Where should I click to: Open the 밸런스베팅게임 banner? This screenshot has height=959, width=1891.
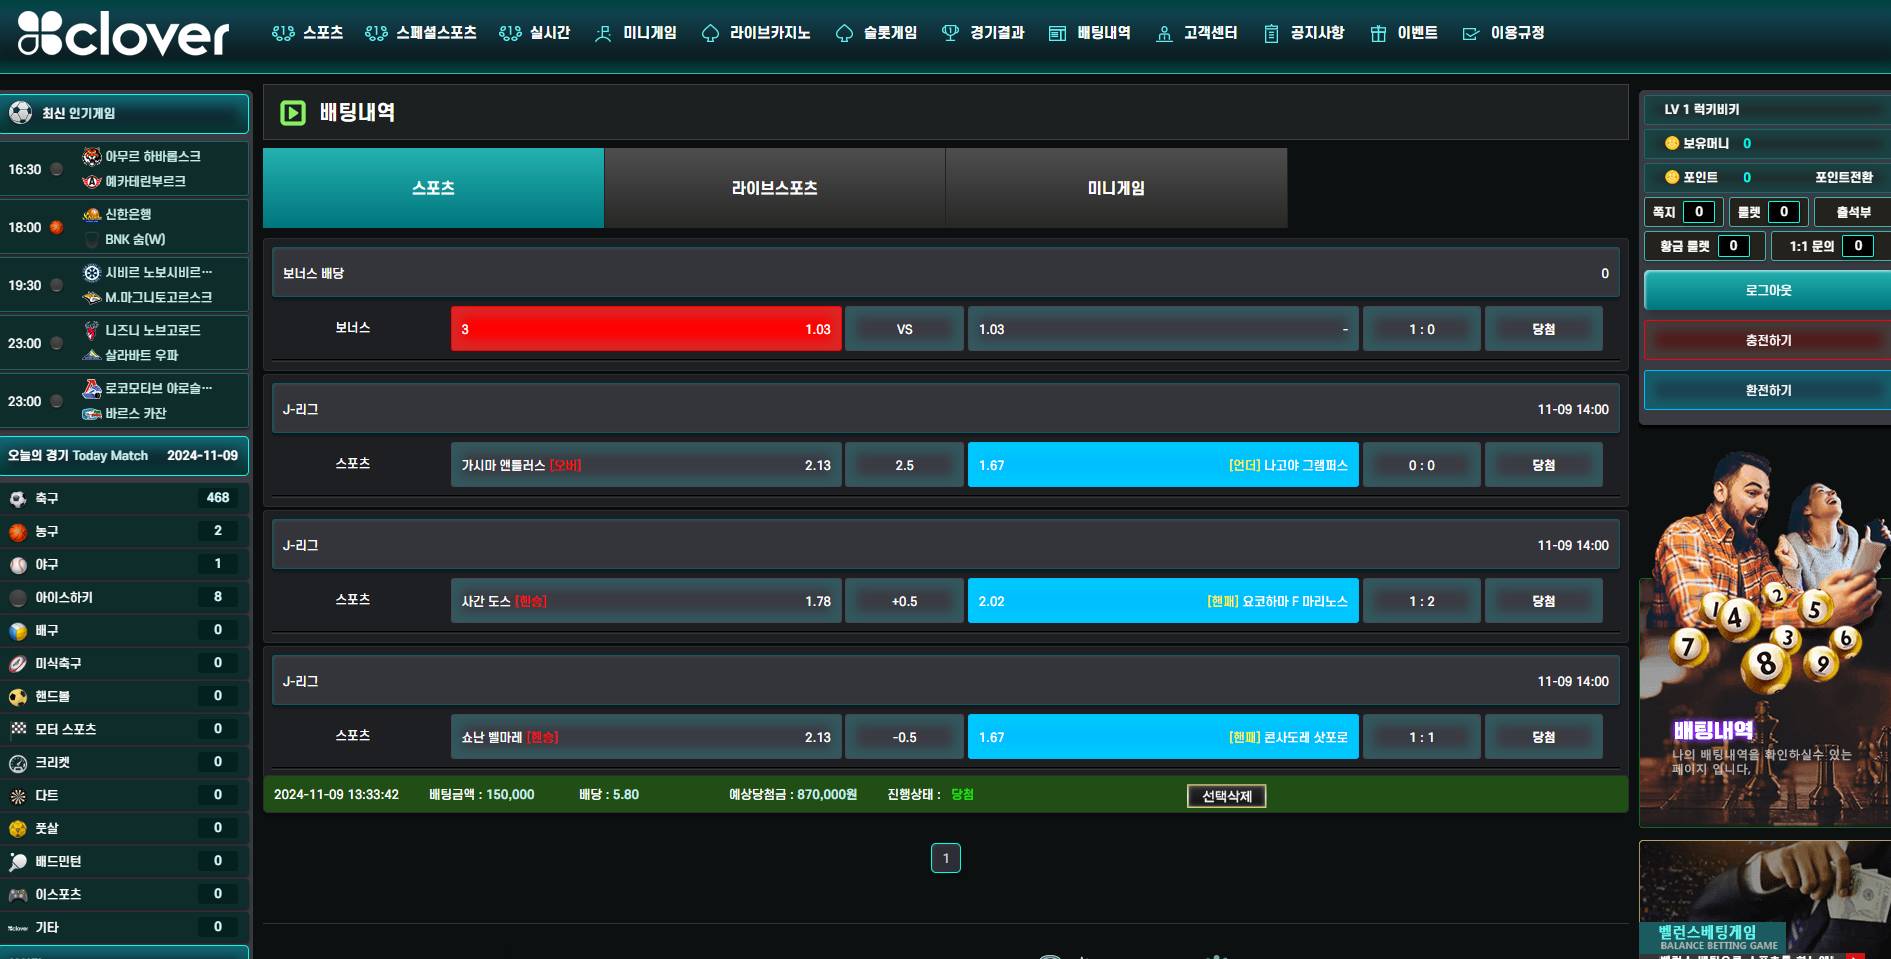[1764, 900]
